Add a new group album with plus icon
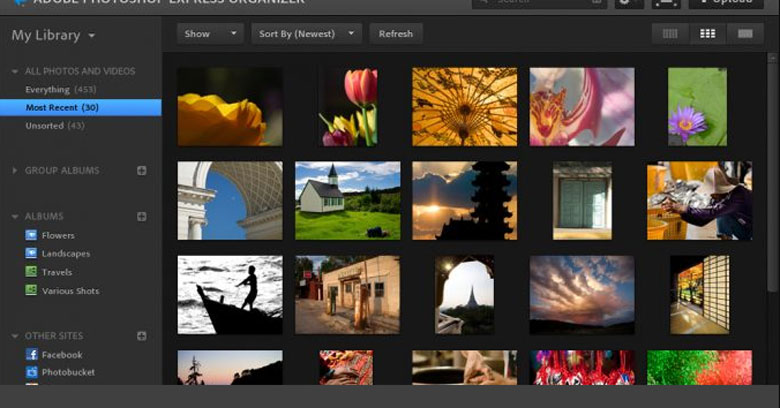 [142, 171]
